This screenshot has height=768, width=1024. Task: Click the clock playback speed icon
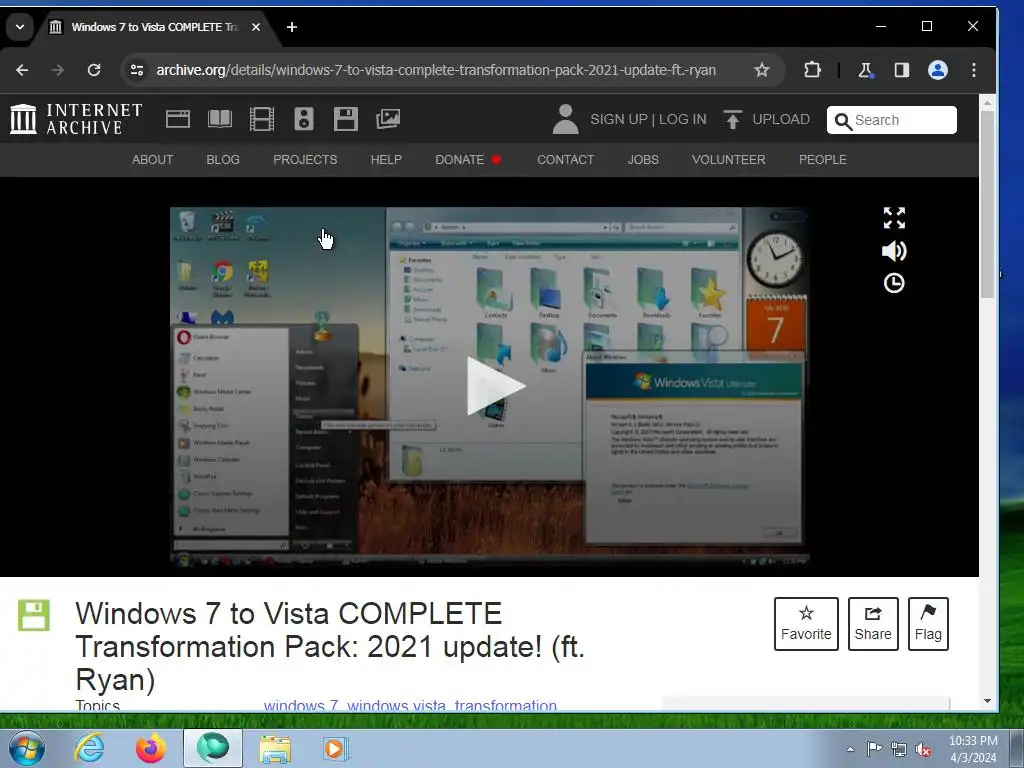pos(894,283)
